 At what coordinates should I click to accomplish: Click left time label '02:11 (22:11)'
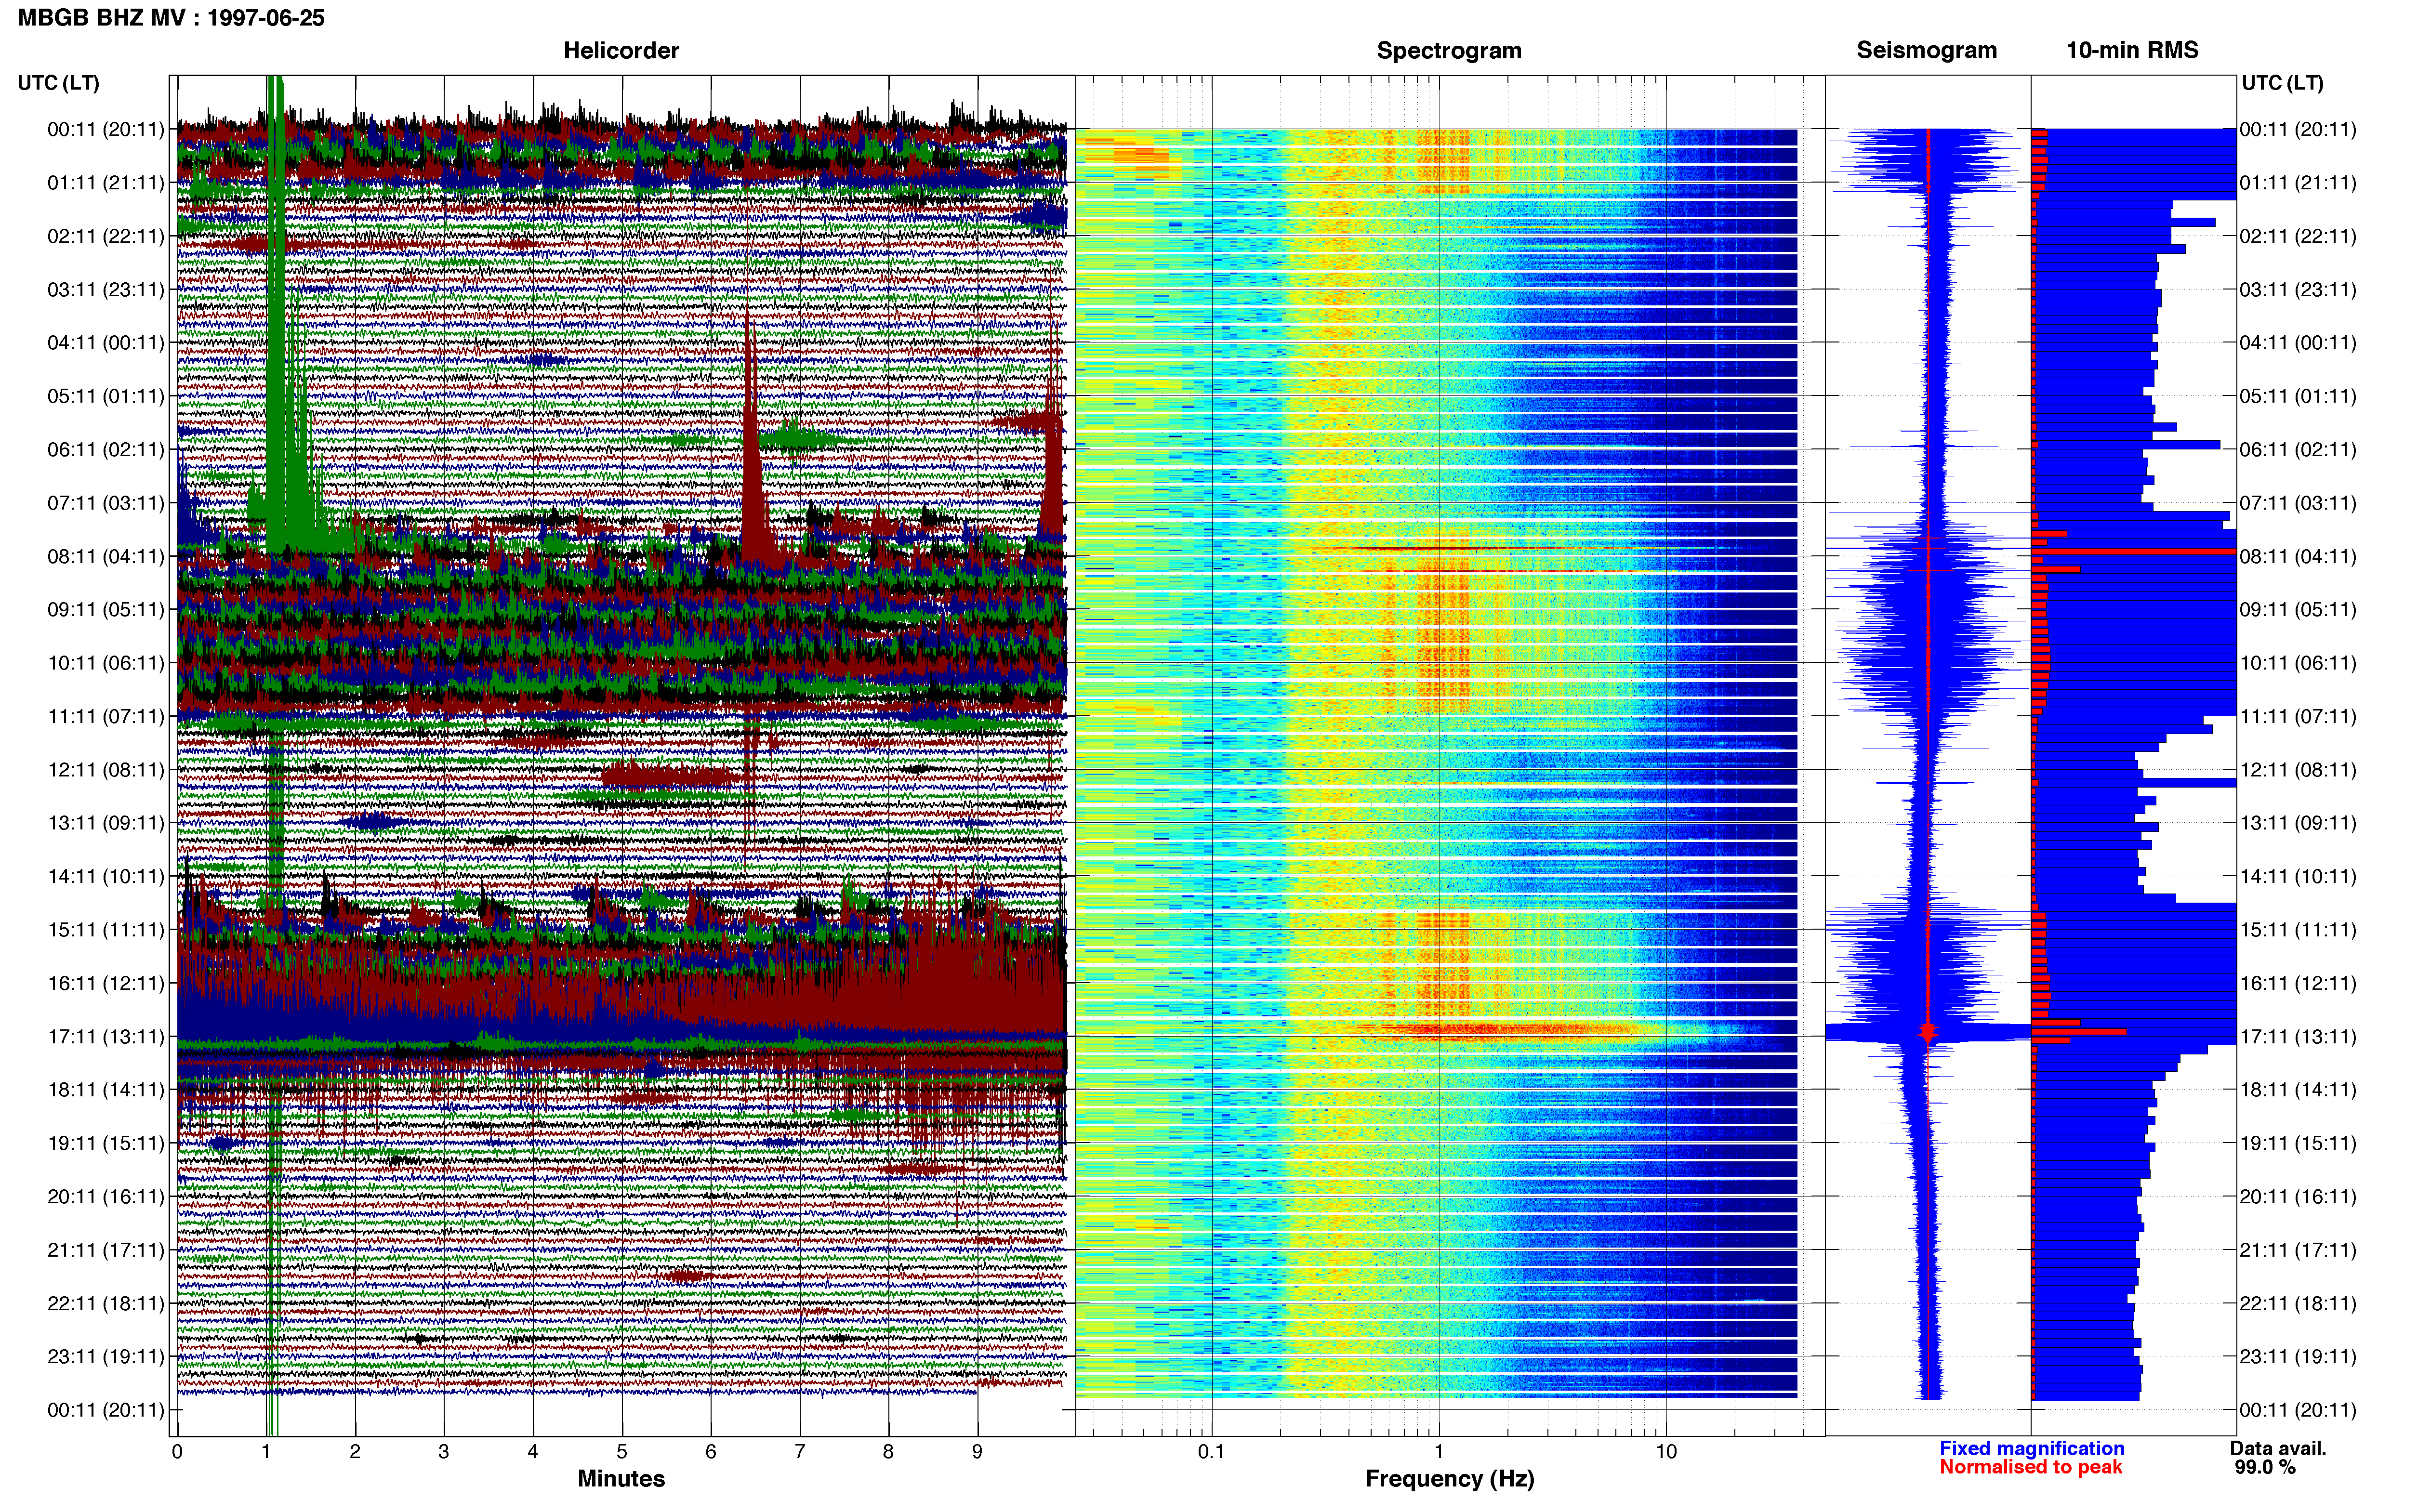pyautogui.click(x=105, y=236)
